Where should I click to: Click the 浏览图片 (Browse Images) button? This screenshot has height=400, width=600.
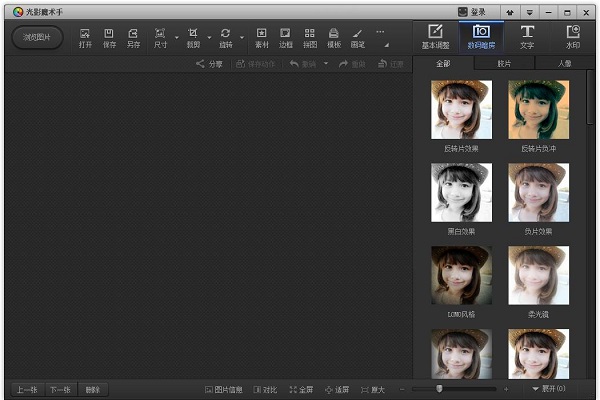(36, 37)
